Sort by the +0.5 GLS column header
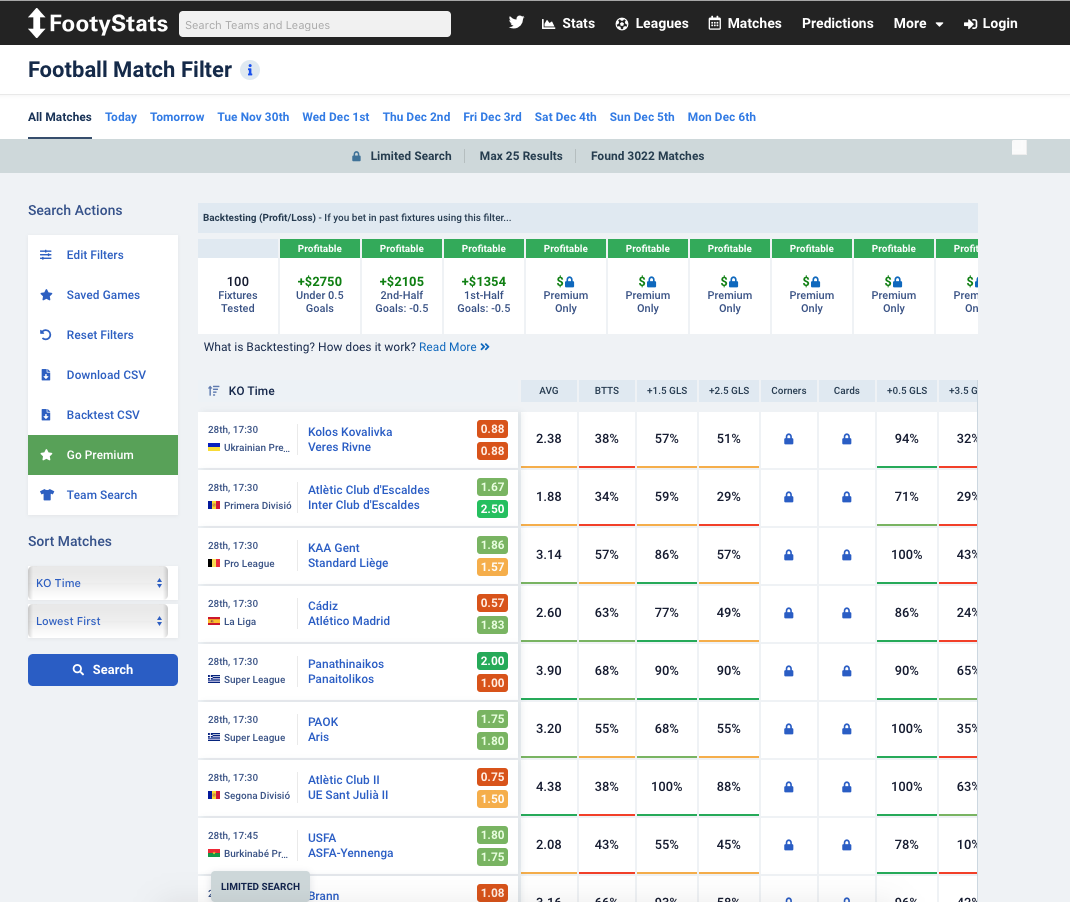 click(x=907, y=390)
